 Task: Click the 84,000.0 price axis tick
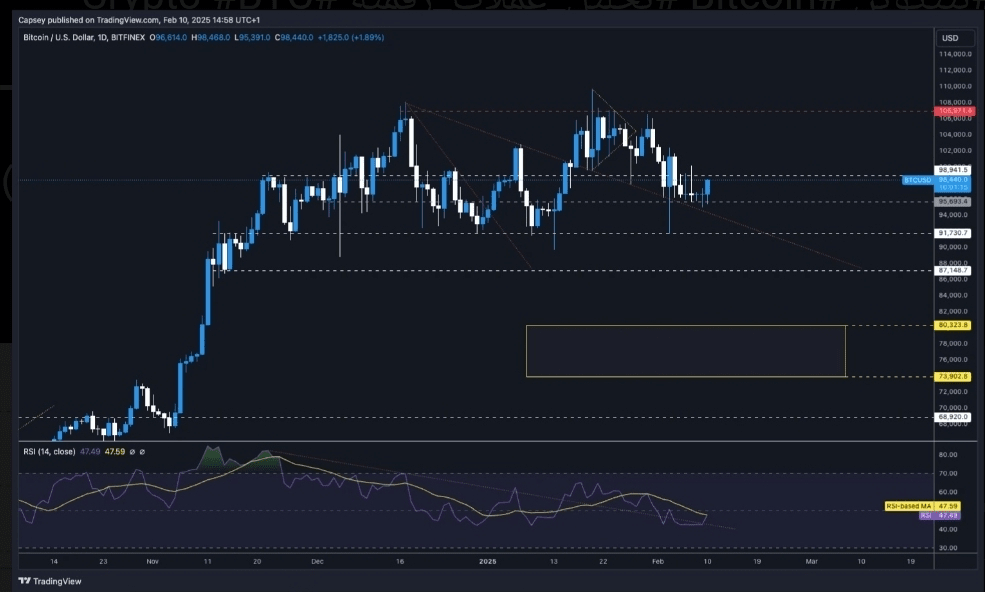pyautogui.click(x=955, y=295)
